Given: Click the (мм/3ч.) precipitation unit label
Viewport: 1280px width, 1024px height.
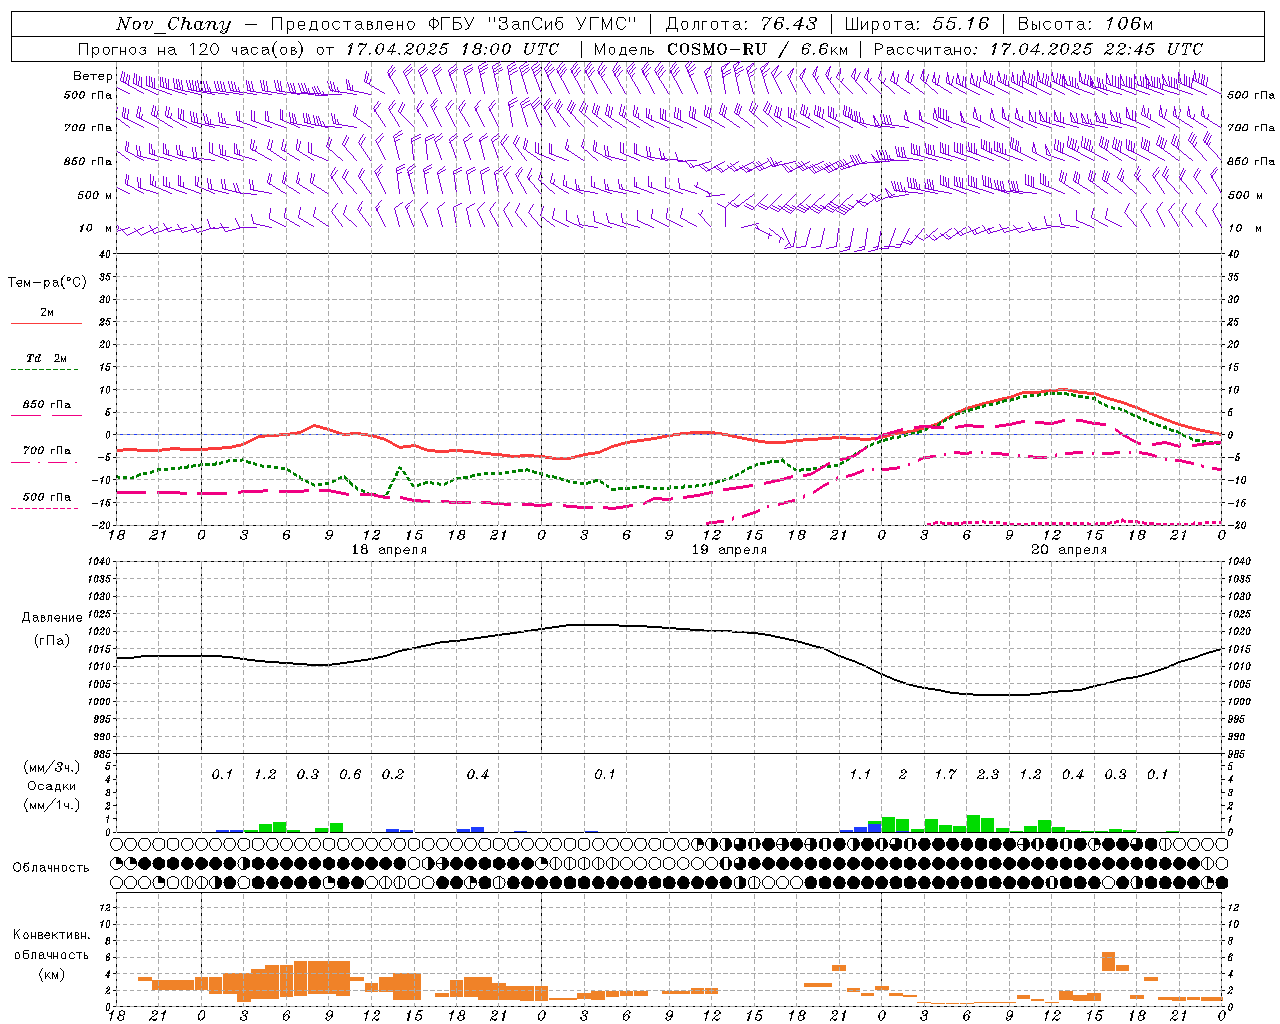Looking at the screenshot, I should (x=51, y=768).
